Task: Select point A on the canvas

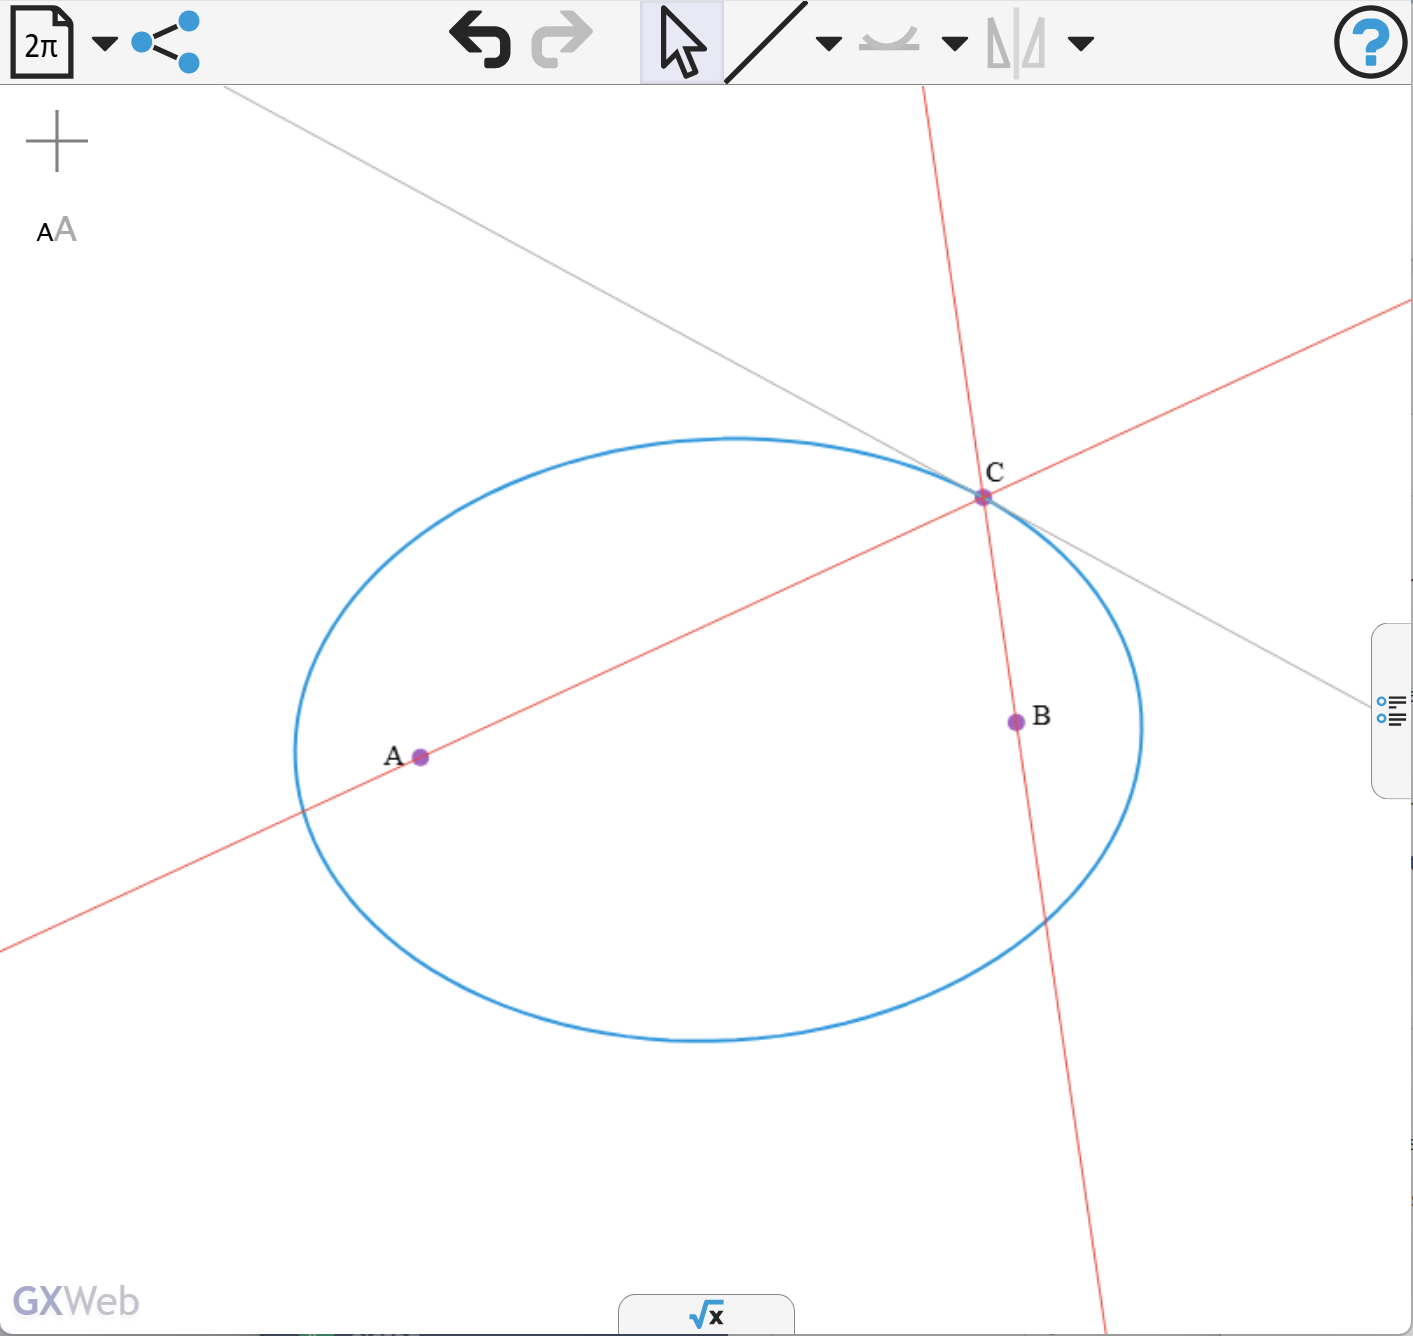Action: click(420, 757)
